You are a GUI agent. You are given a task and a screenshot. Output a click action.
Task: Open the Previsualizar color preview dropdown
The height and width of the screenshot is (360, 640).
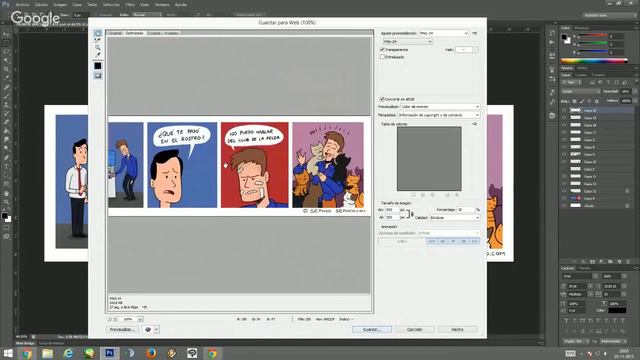(x=440, y=107)
